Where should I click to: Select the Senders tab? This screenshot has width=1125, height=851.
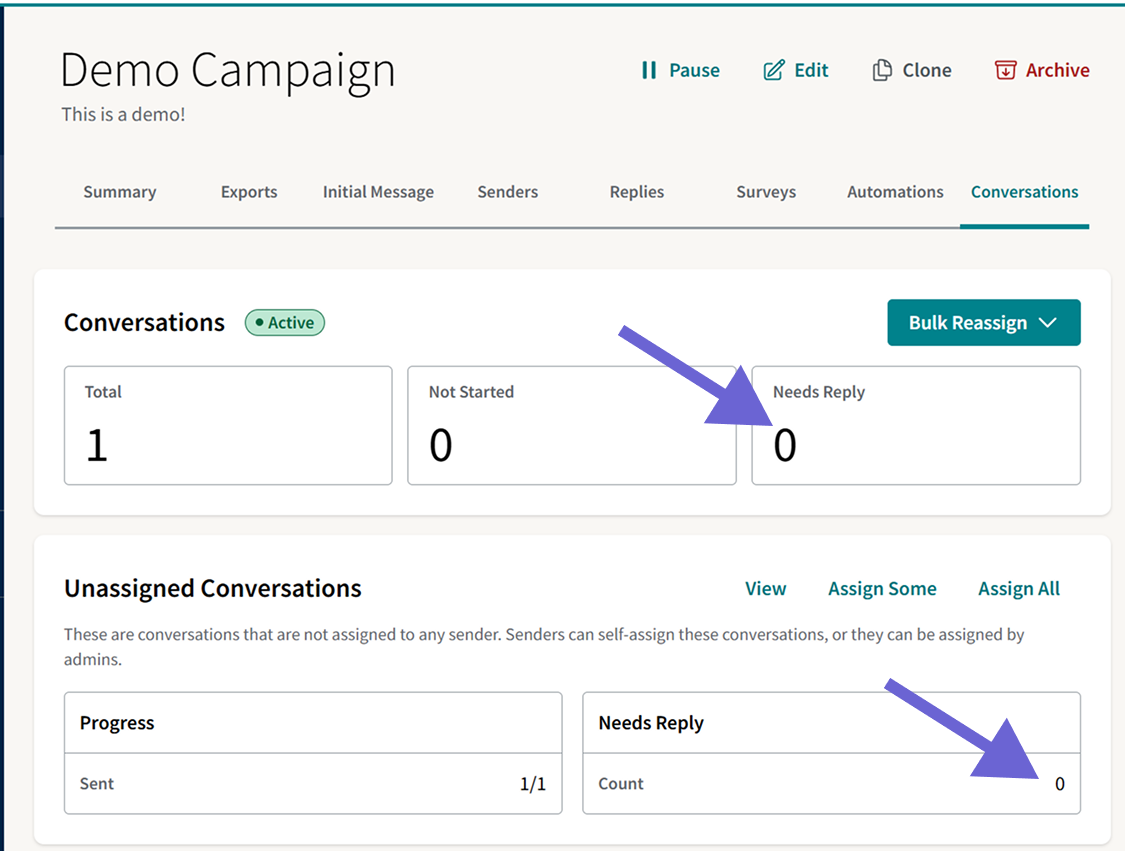tap(508, 192)
